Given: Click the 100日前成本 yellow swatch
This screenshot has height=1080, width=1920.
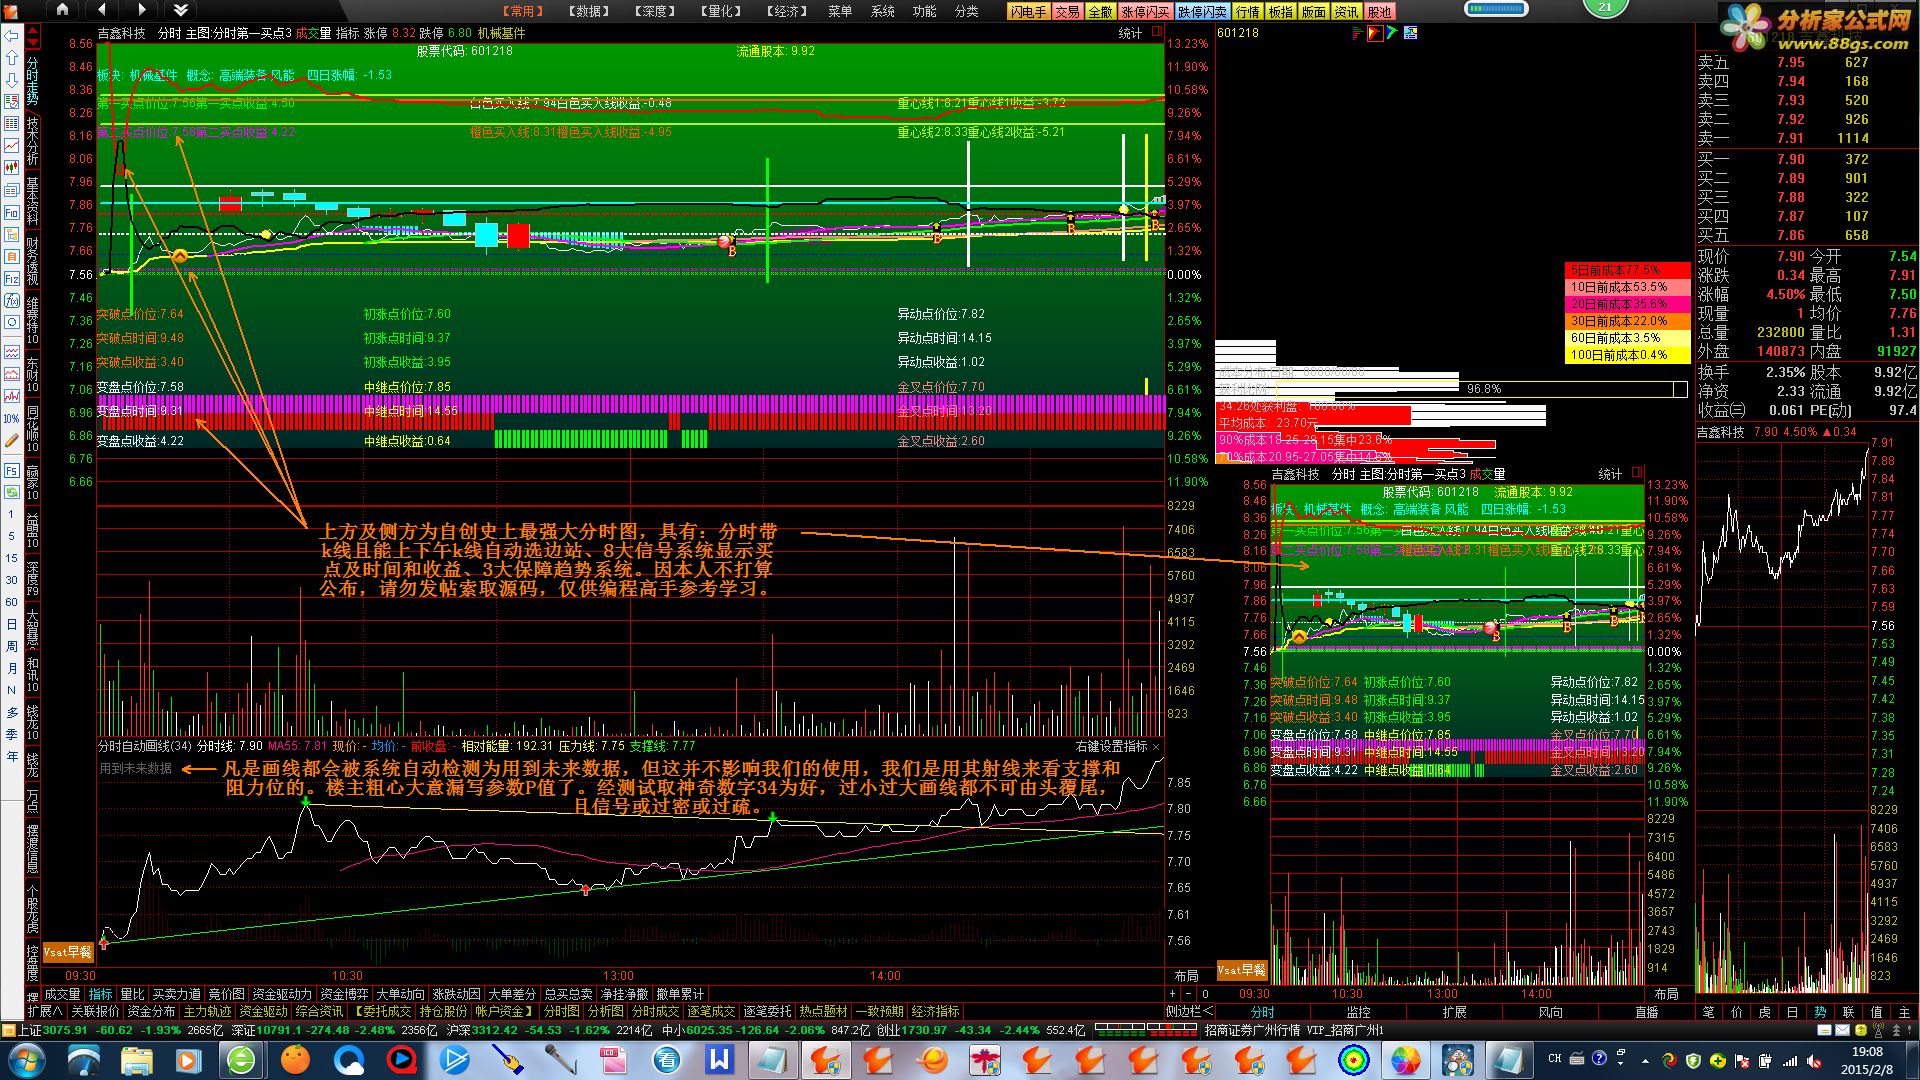Looking at the screenshot, I should click(x=1627, y=355).
